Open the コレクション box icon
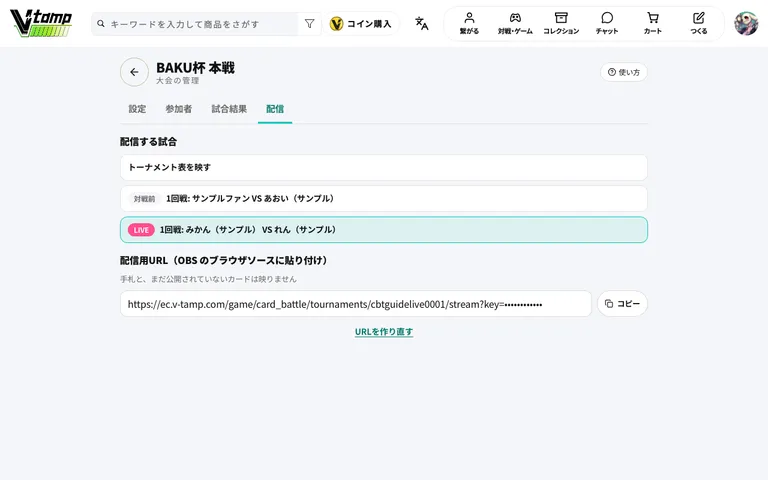The width and height of the screenshot is (768, 480). click(x=561, y=18)
